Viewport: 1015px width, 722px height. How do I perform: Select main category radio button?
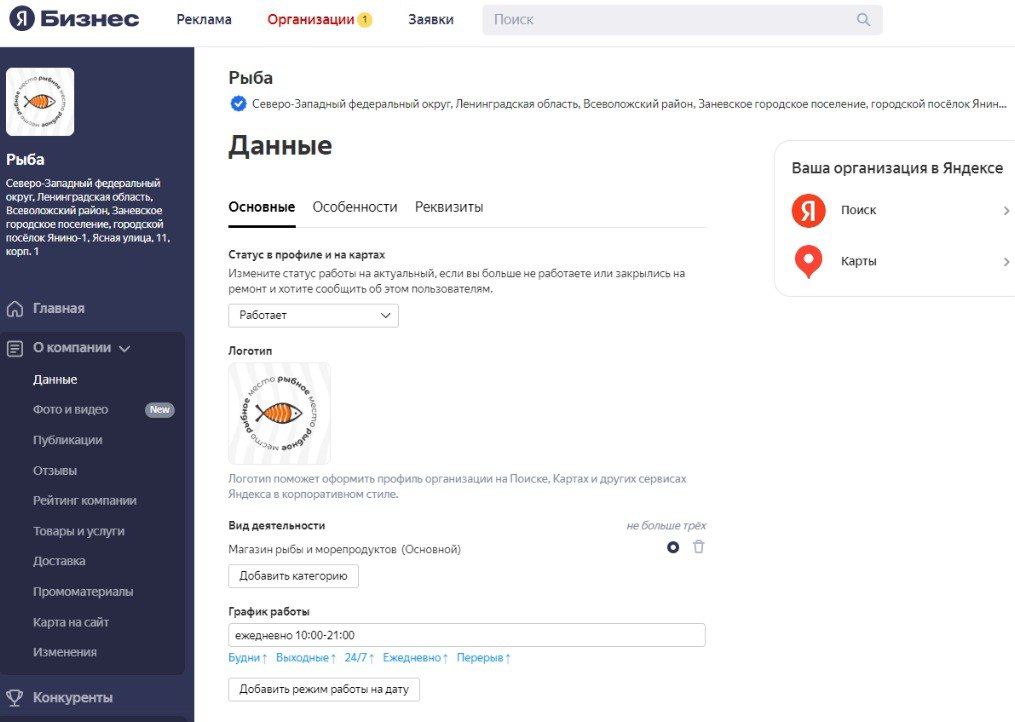click(673, 548)
